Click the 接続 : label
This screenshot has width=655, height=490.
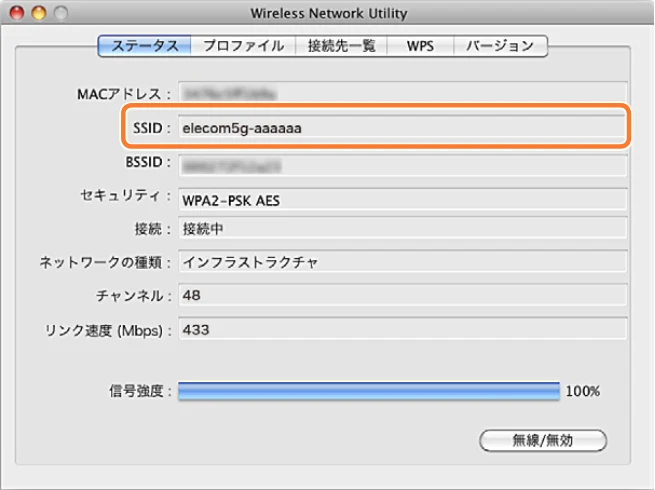(153, 229)
